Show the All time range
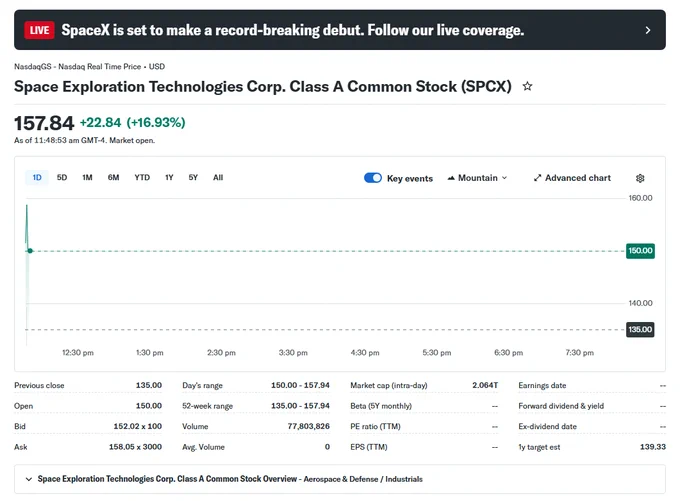680x501 pixels. 218,177
